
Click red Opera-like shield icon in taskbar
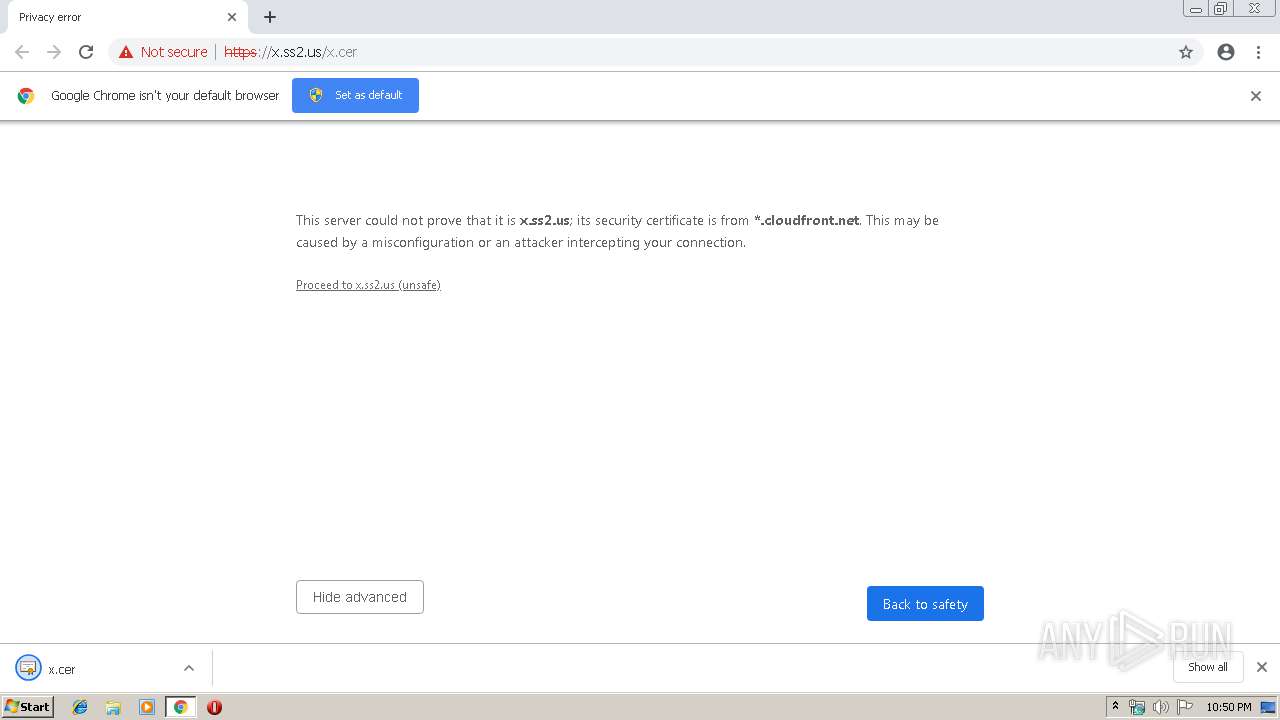[x=214, y=707]
